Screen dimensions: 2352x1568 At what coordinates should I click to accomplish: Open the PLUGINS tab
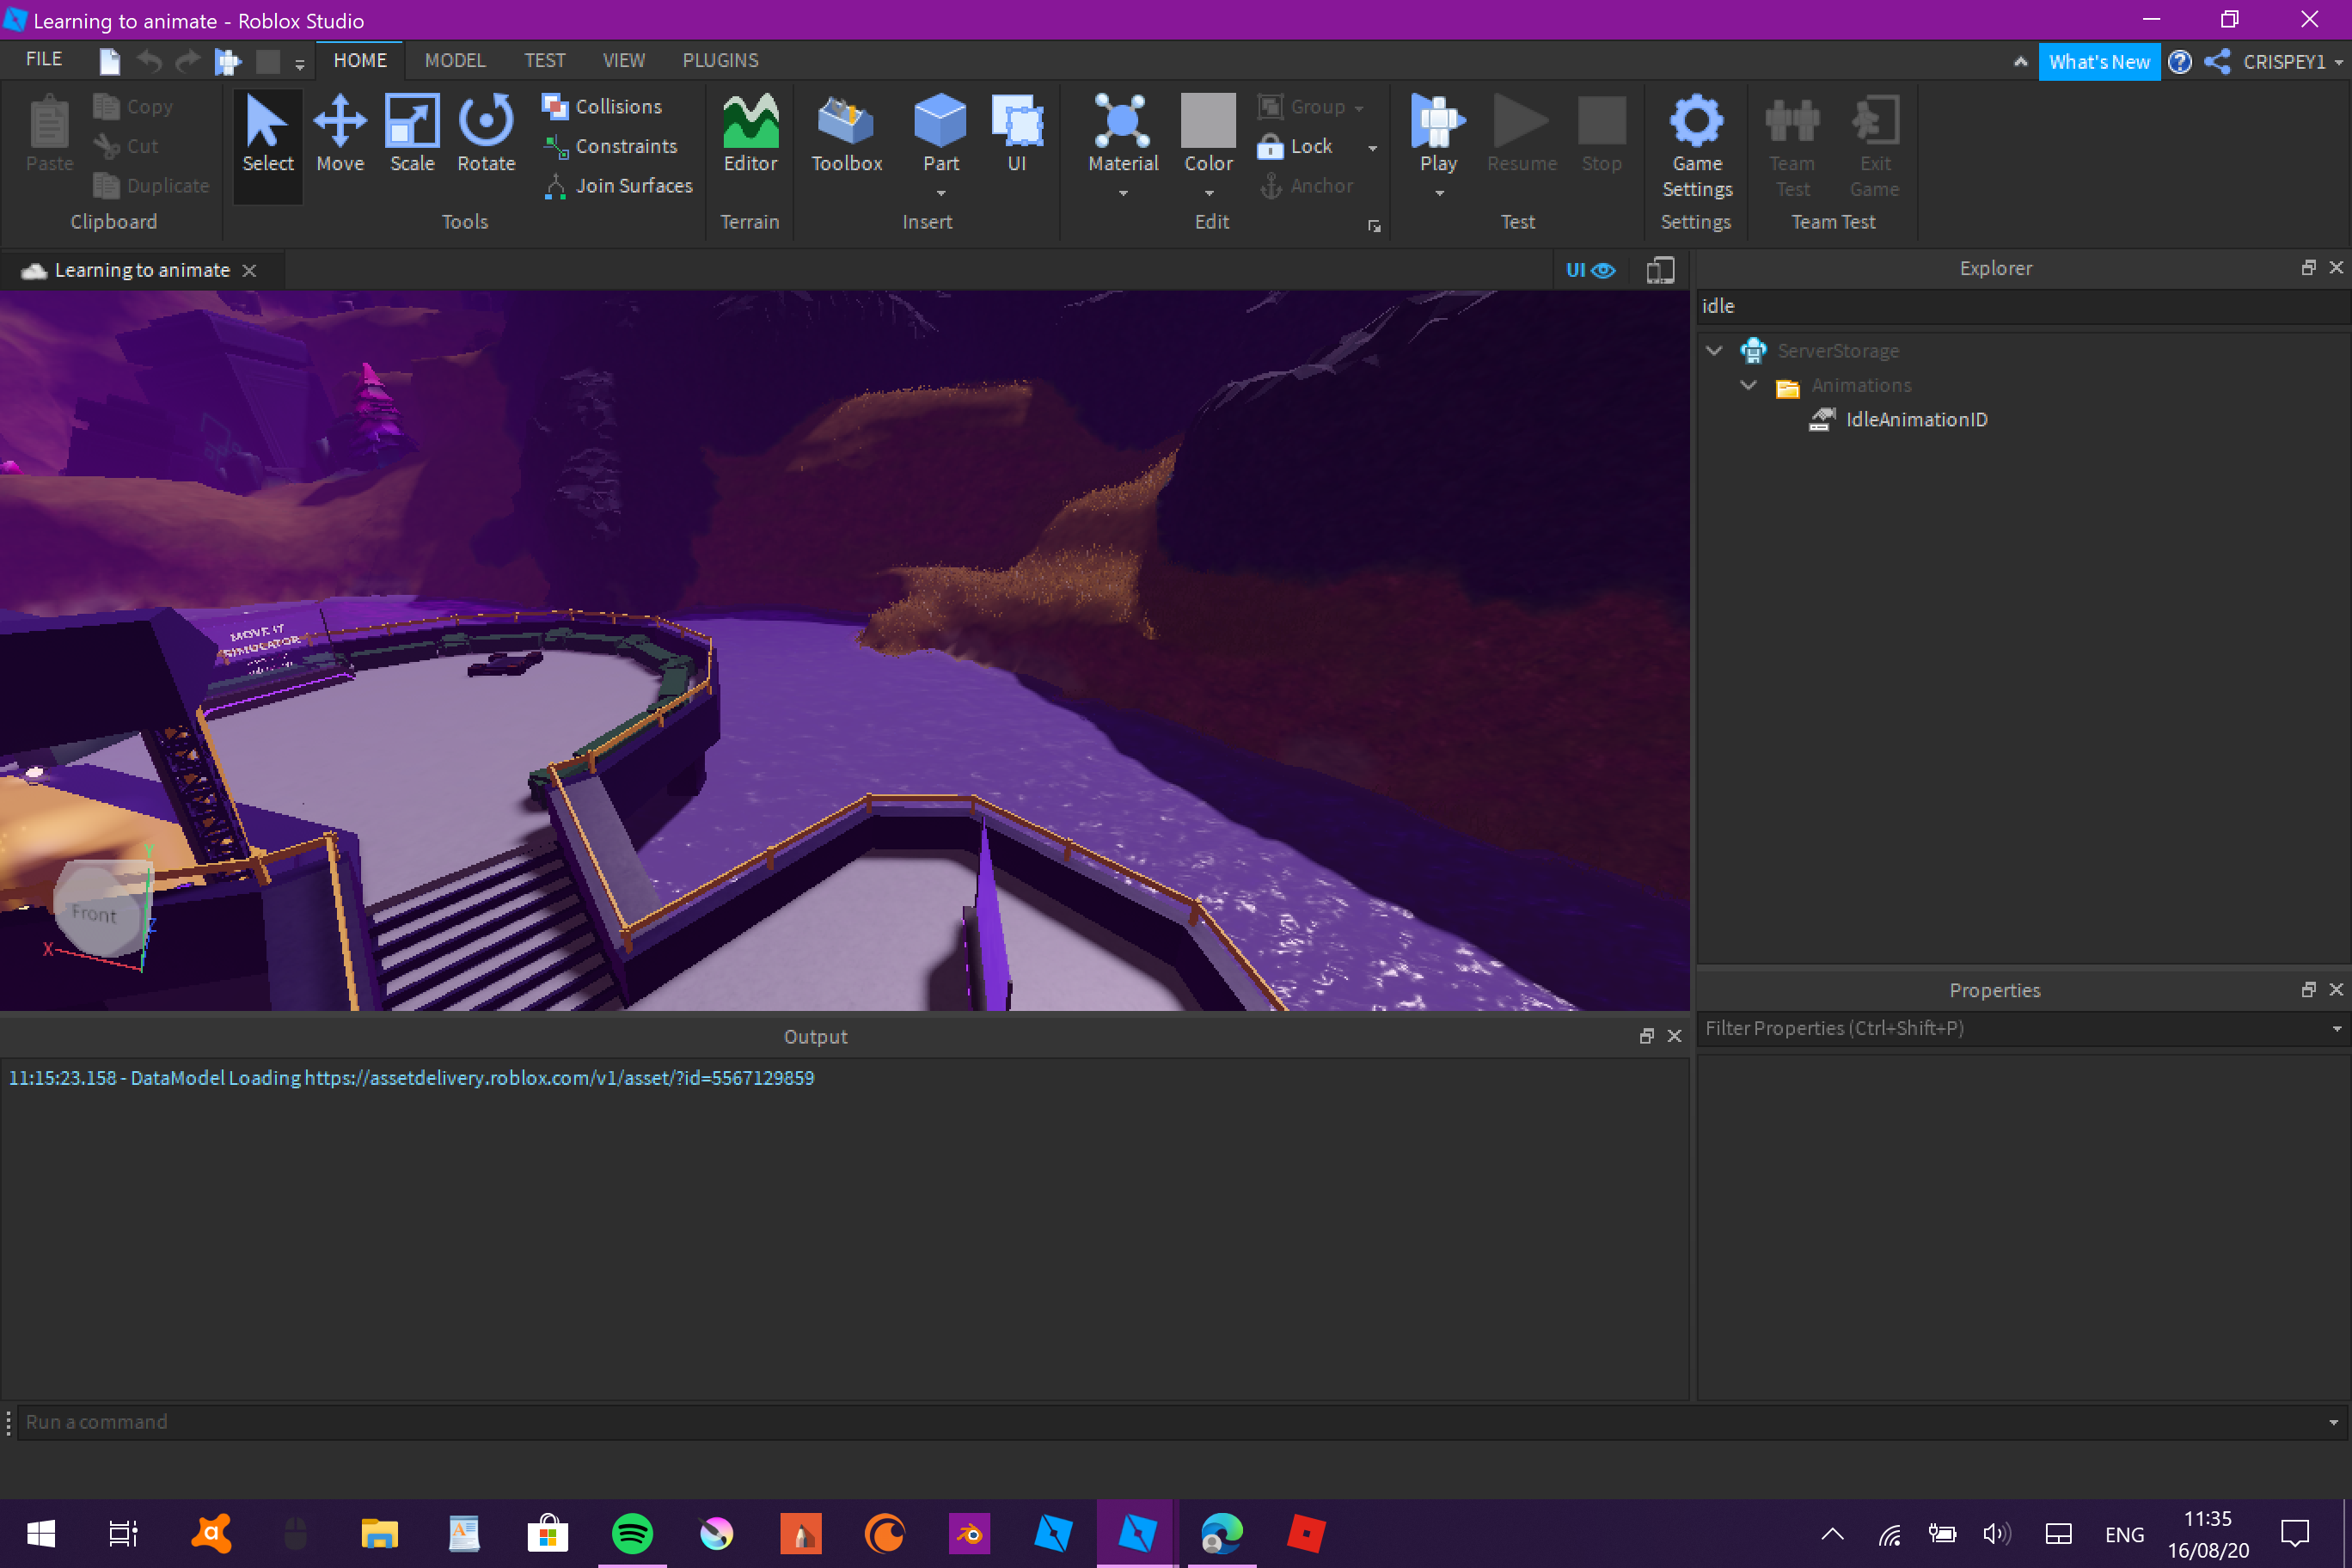click(720, 60)
